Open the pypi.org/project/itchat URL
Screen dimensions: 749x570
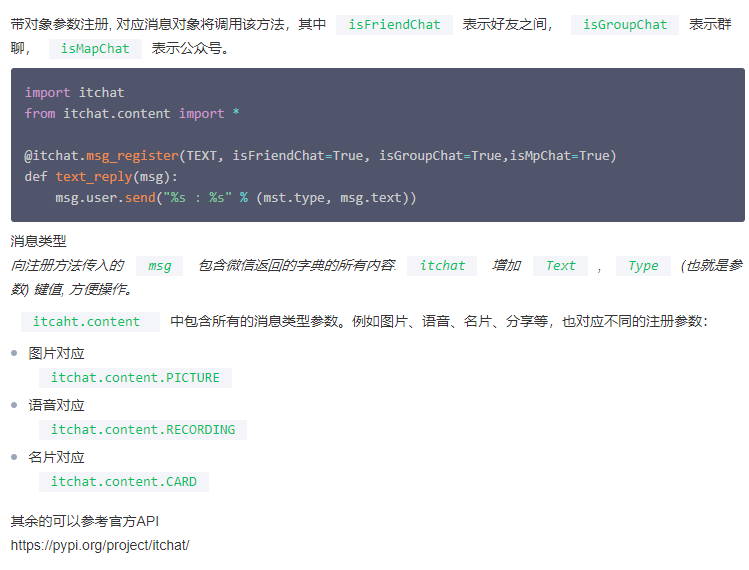tap(100, 545)
